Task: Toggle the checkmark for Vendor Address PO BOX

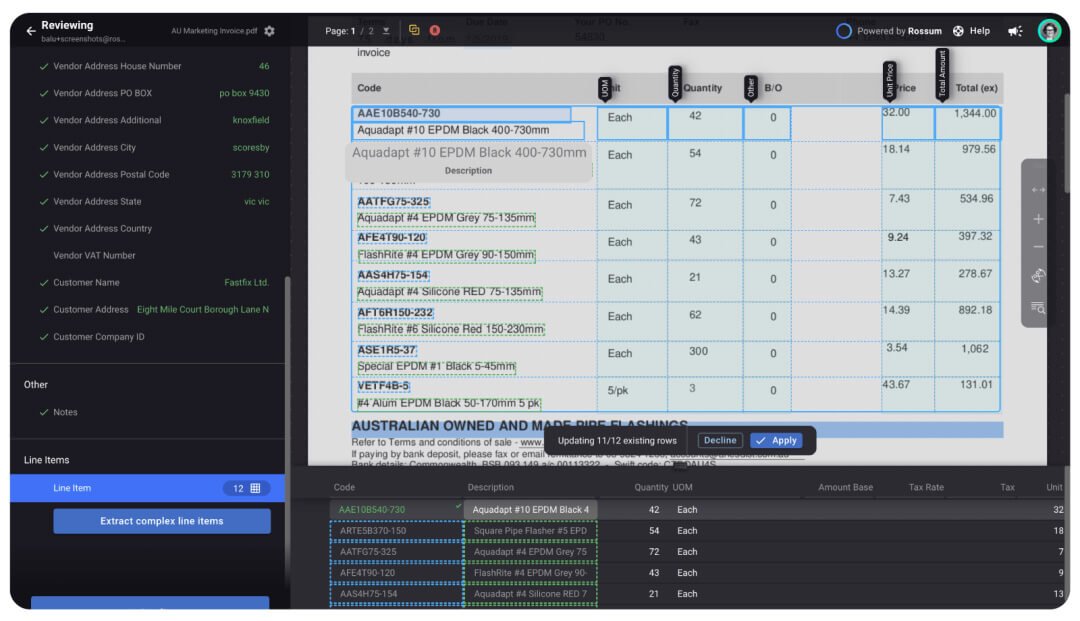Action: (x=43, y=94)
